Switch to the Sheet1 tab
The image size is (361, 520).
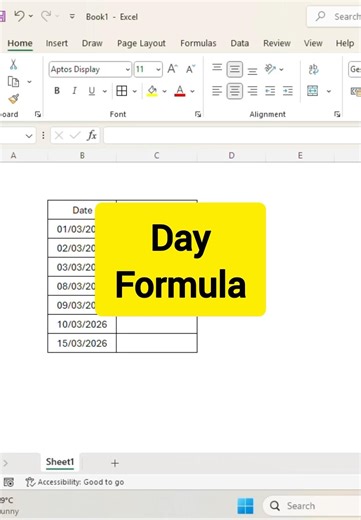(60, 462)
